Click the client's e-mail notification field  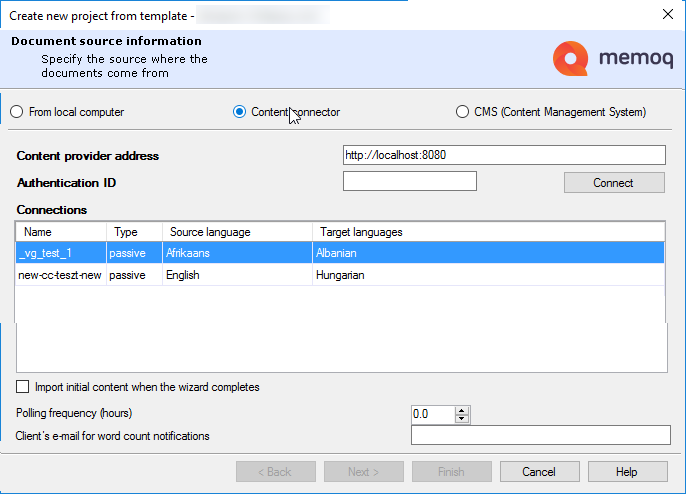(540, 435)
